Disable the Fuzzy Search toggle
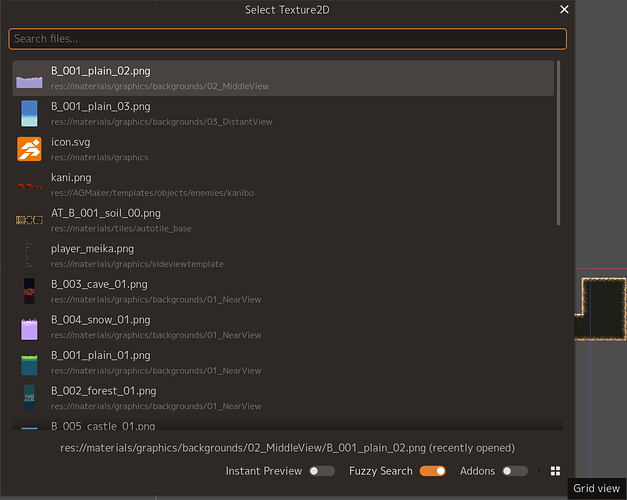Viewport: 627px width, 500px height. point(433,471)
